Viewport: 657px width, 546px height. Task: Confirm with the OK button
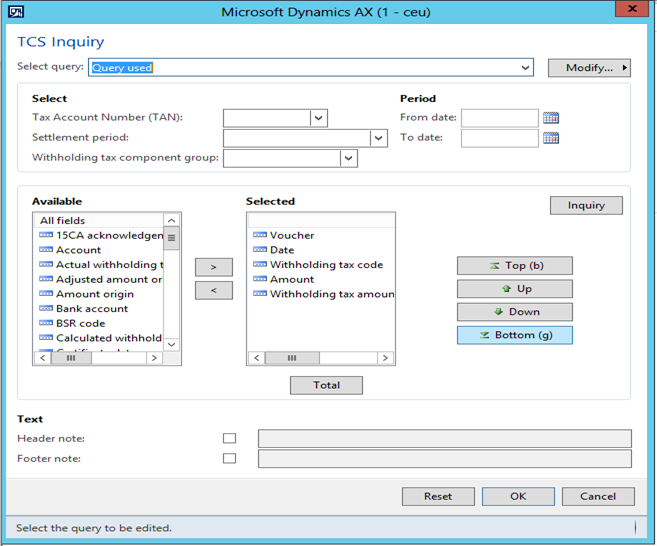pos(518,496)
